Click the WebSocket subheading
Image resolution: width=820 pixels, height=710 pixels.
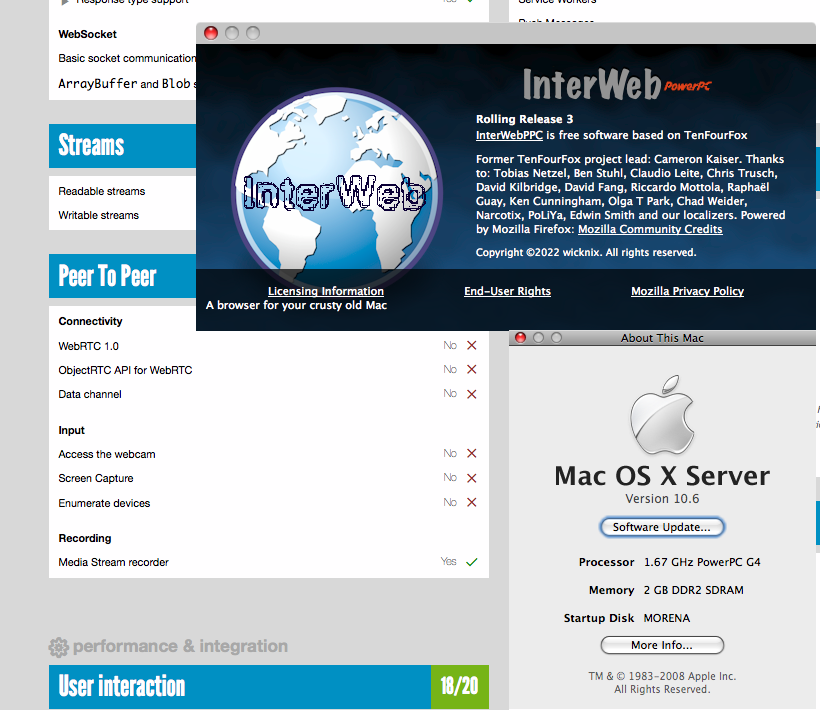[x=87, y=34]
